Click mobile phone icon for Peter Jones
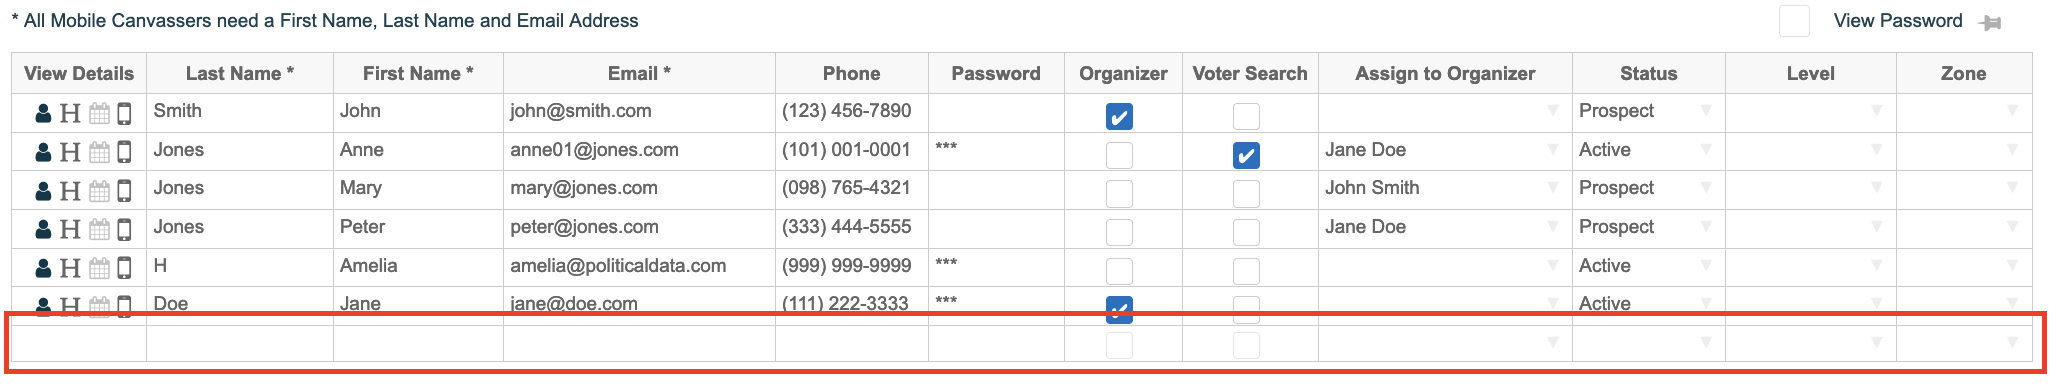This screenshot has height=386, width=2058. 124,229
